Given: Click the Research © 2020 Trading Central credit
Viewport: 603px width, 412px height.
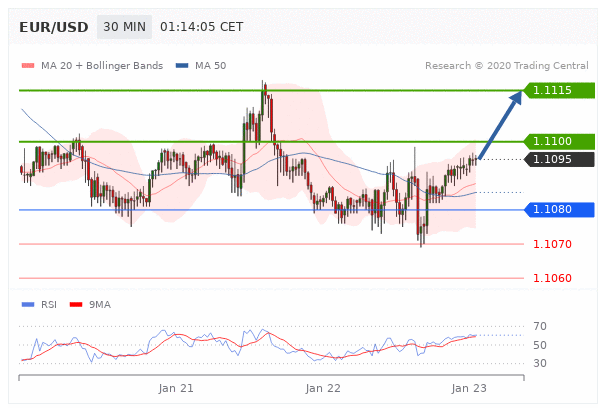Looking at the screenshot, I should (506, 66).
